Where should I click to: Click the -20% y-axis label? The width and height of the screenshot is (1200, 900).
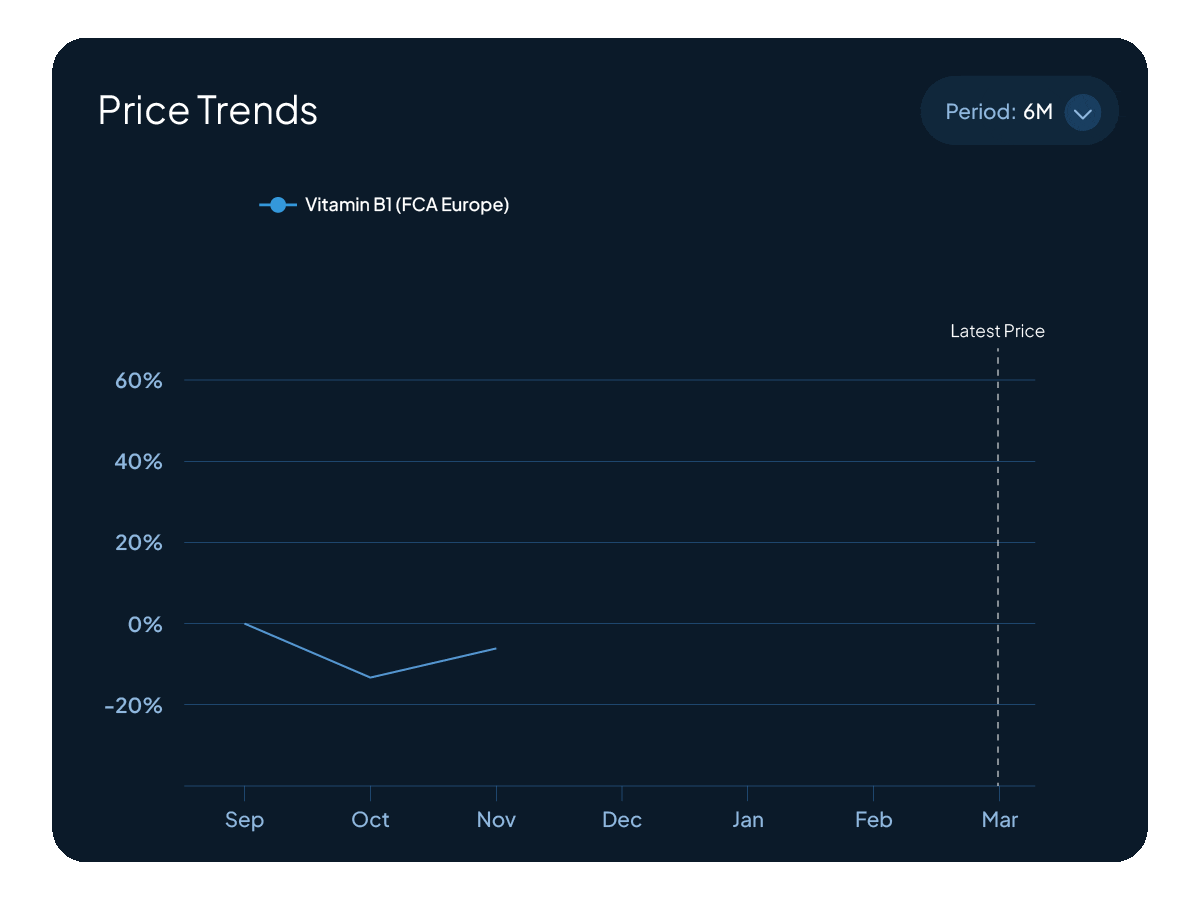pyautogui.click(x=134, y=705)
